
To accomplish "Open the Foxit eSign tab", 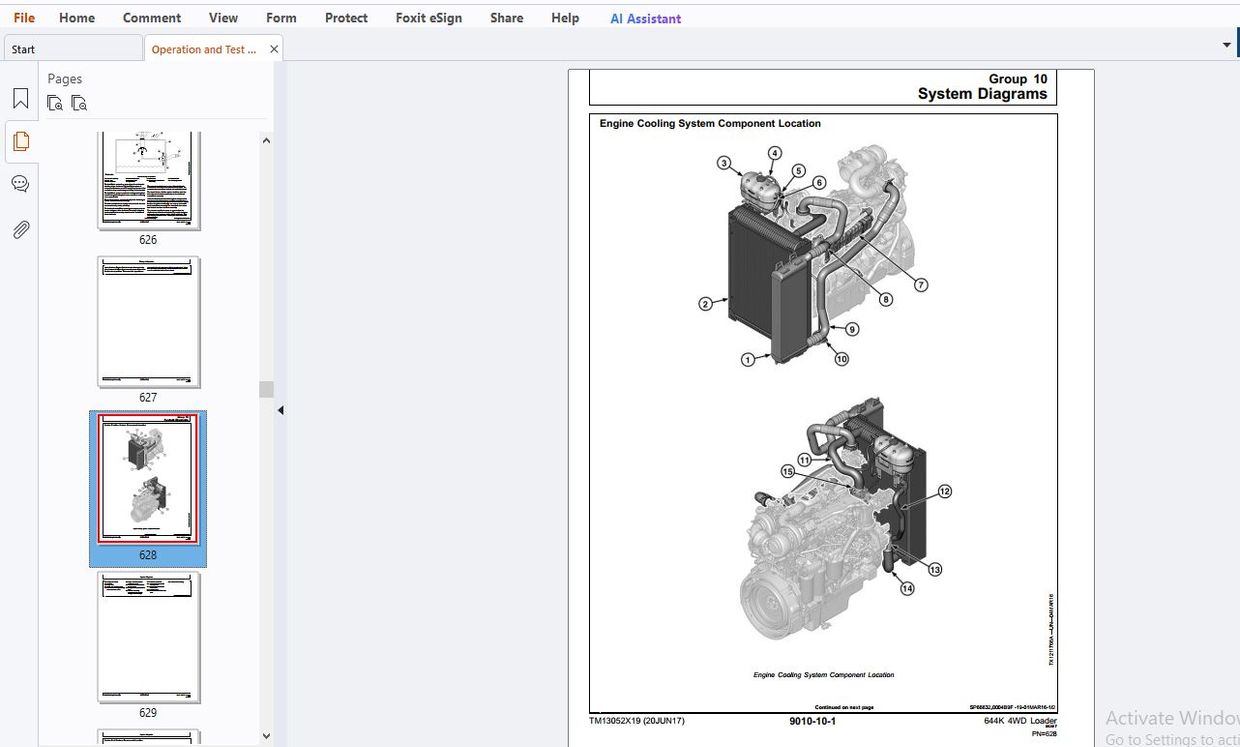I will [x=429, y=18].
